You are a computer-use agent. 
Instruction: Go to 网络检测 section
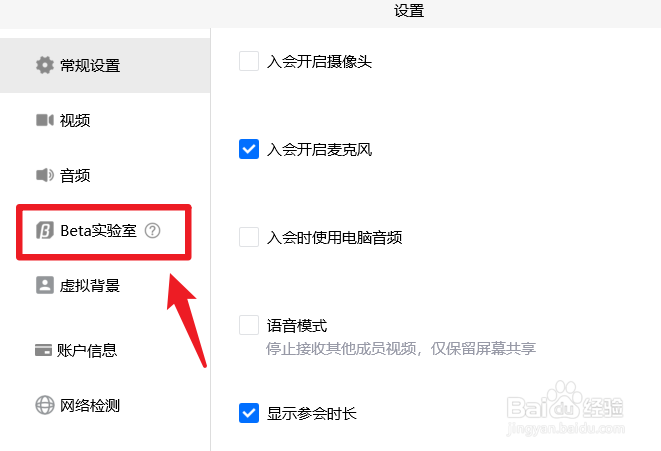pyautogui.click(x=105, y=405)
